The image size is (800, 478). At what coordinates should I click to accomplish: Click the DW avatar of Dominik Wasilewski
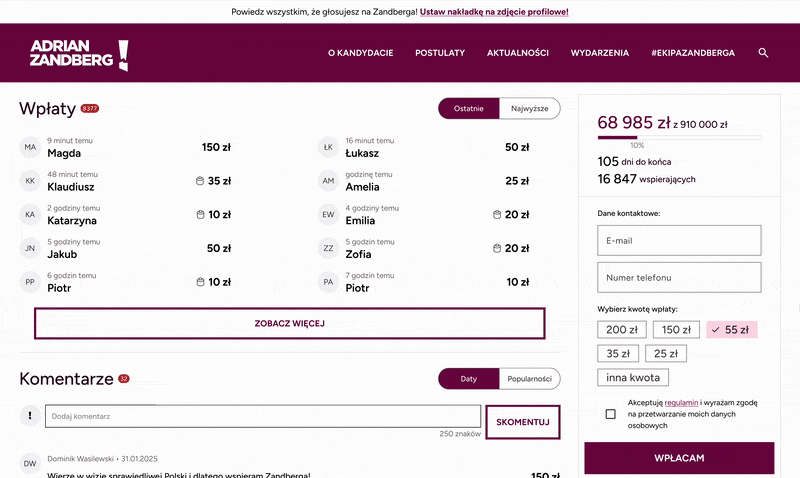30,464
